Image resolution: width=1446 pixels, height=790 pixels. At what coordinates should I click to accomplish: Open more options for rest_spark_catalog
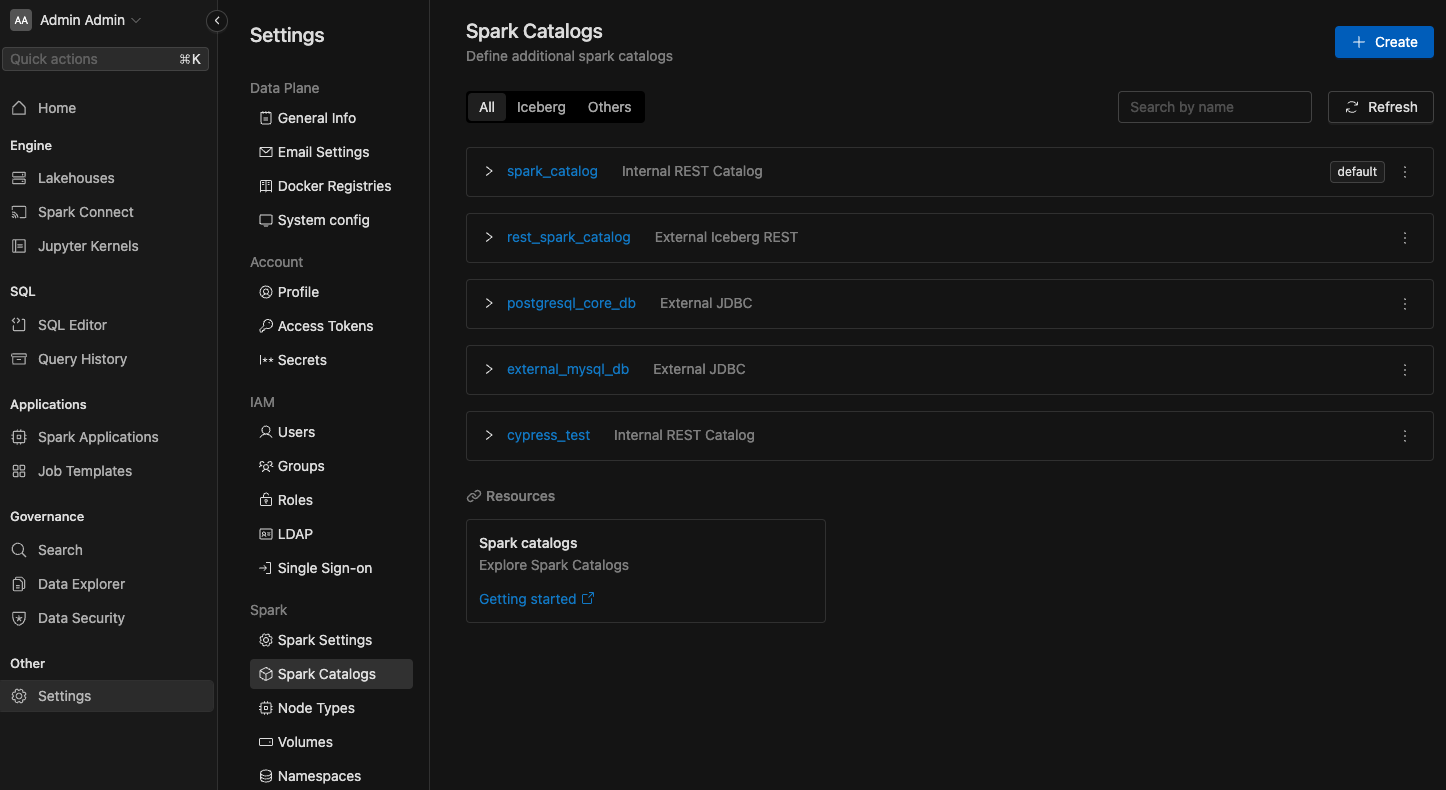click(x=1405, y=238)
